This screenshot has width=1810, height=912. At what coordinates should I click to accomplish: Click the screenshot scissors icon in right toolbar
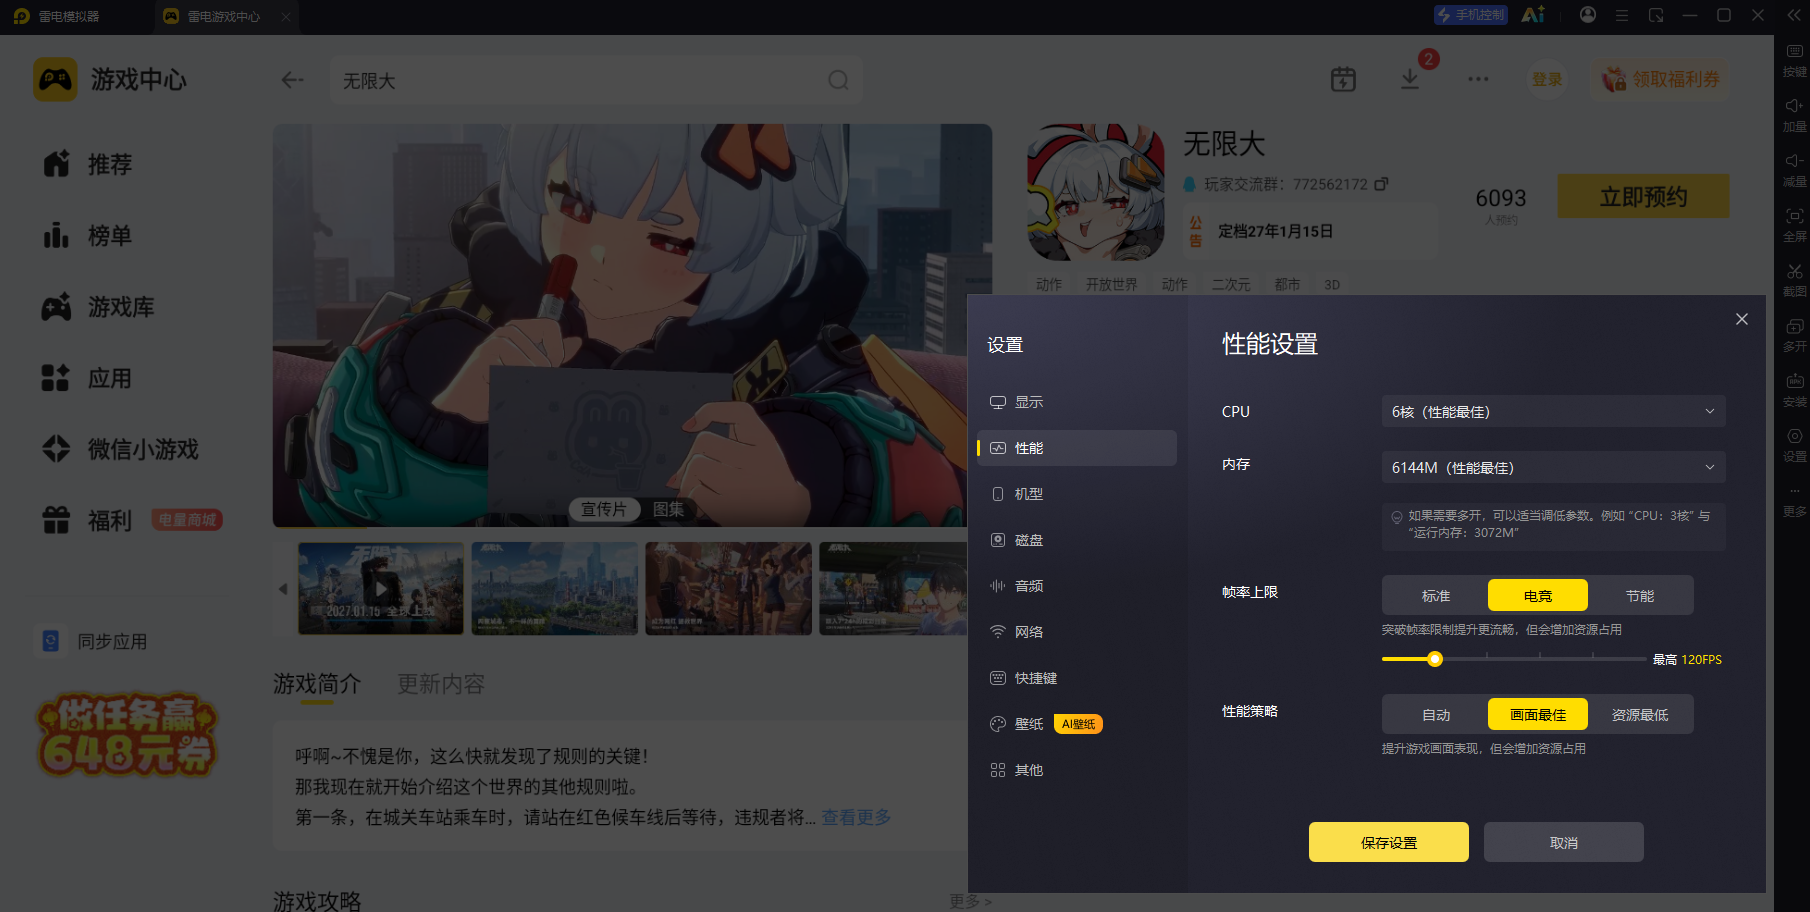pos(1795,271)
